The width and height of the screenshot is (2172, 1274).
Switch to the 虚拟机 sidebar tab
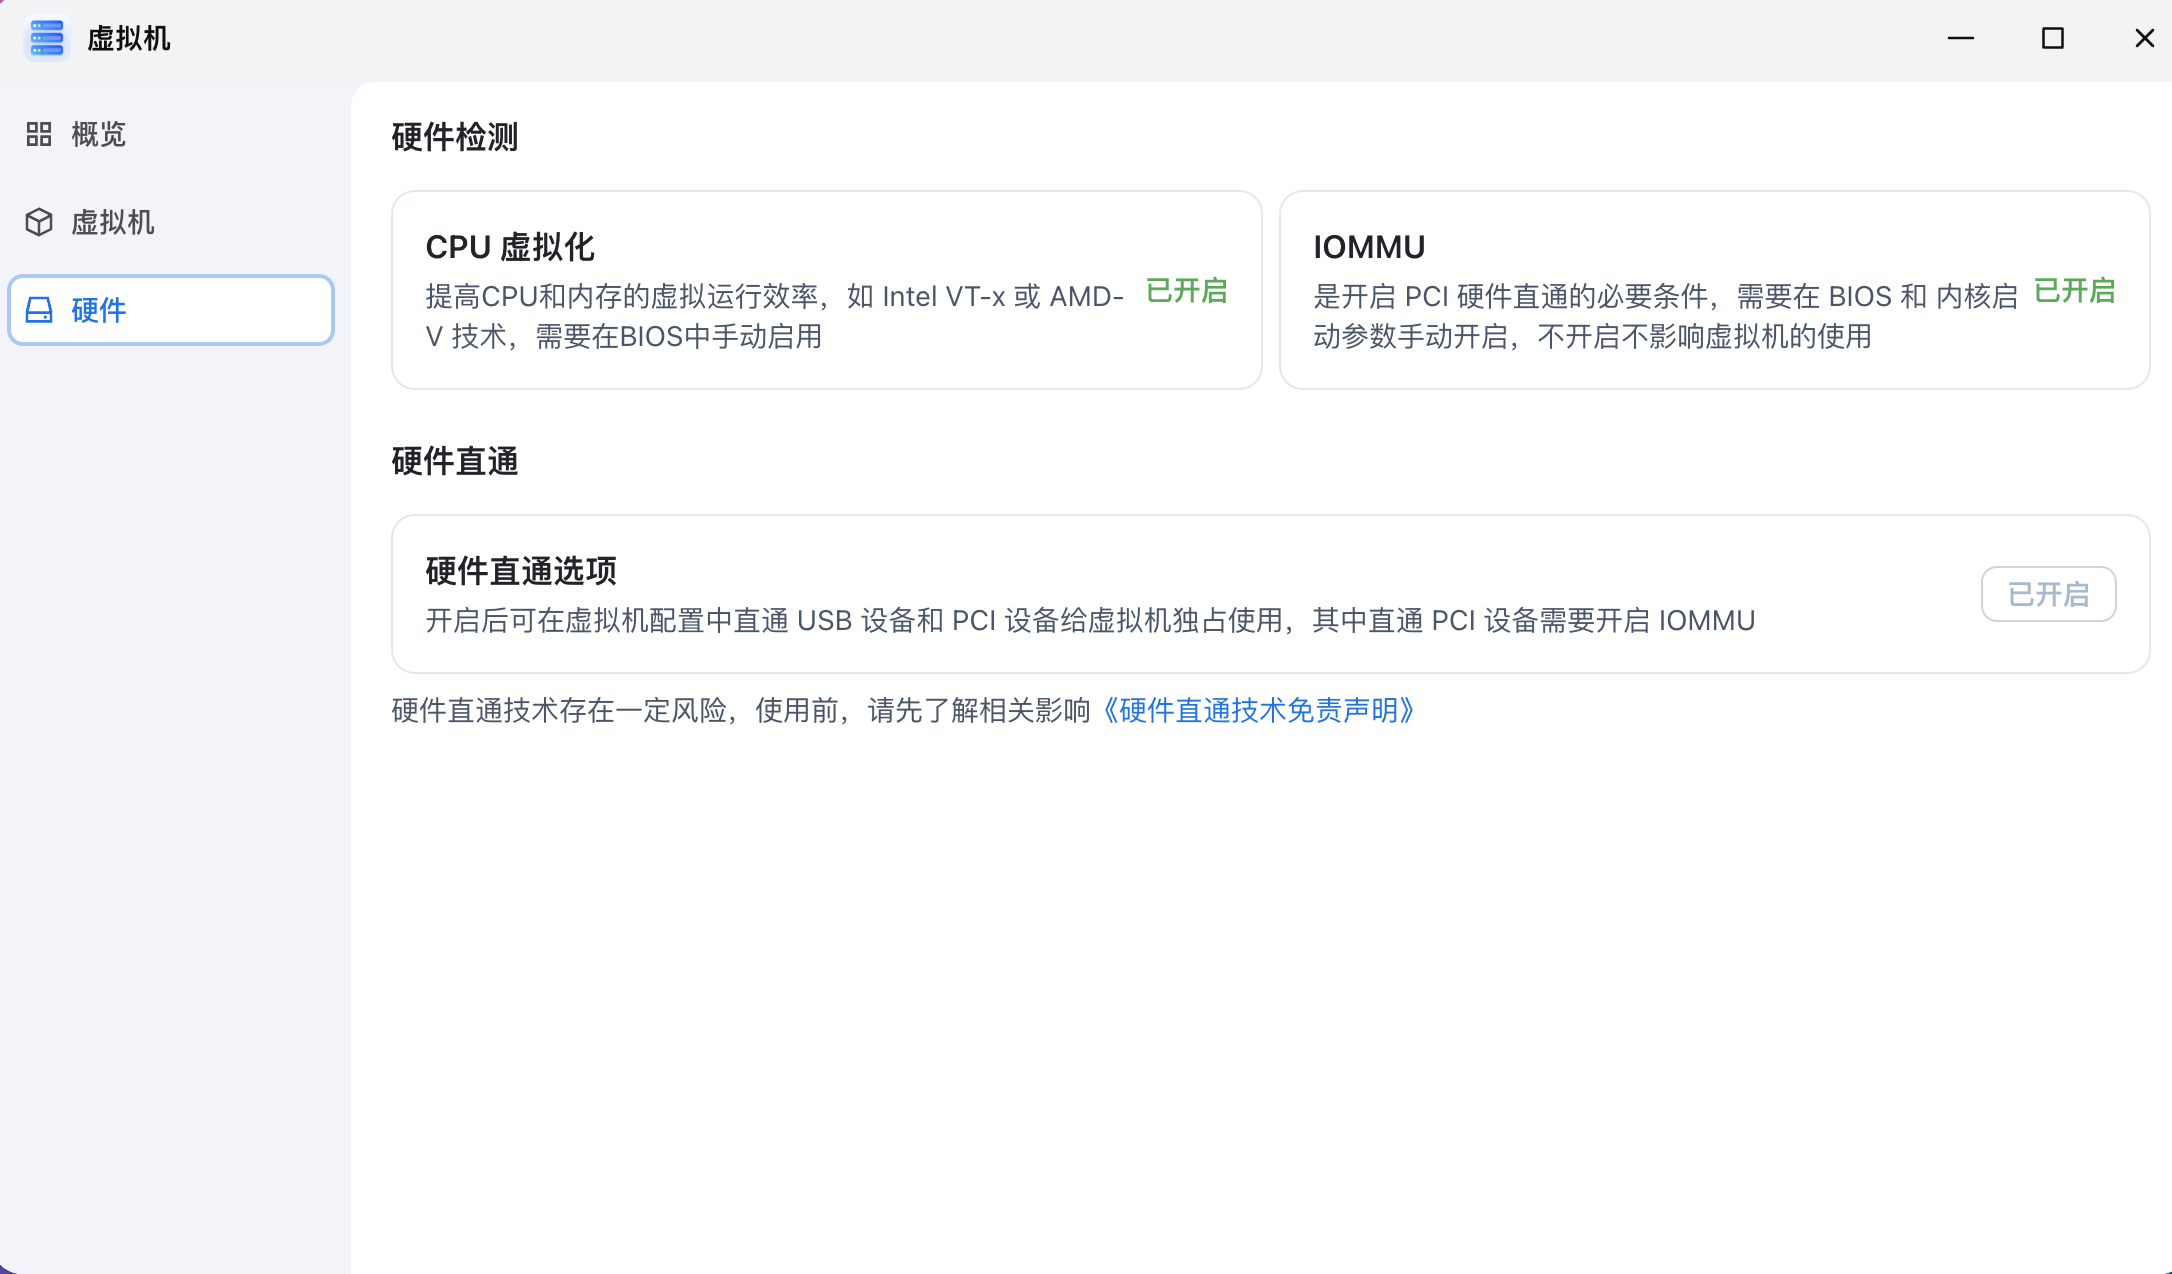click(x=112, y=222)
